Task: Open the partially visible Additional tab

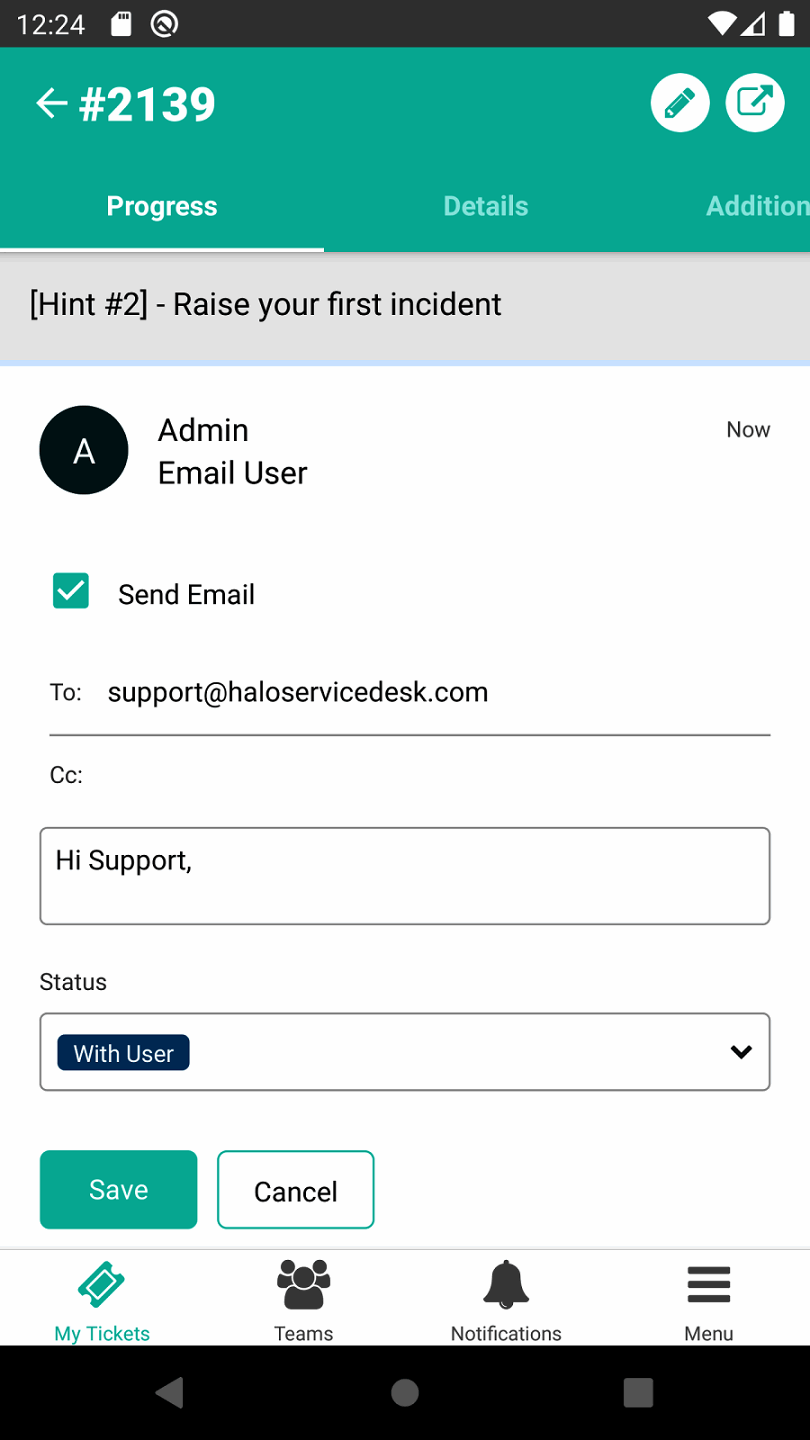Action: click(756, 206)
